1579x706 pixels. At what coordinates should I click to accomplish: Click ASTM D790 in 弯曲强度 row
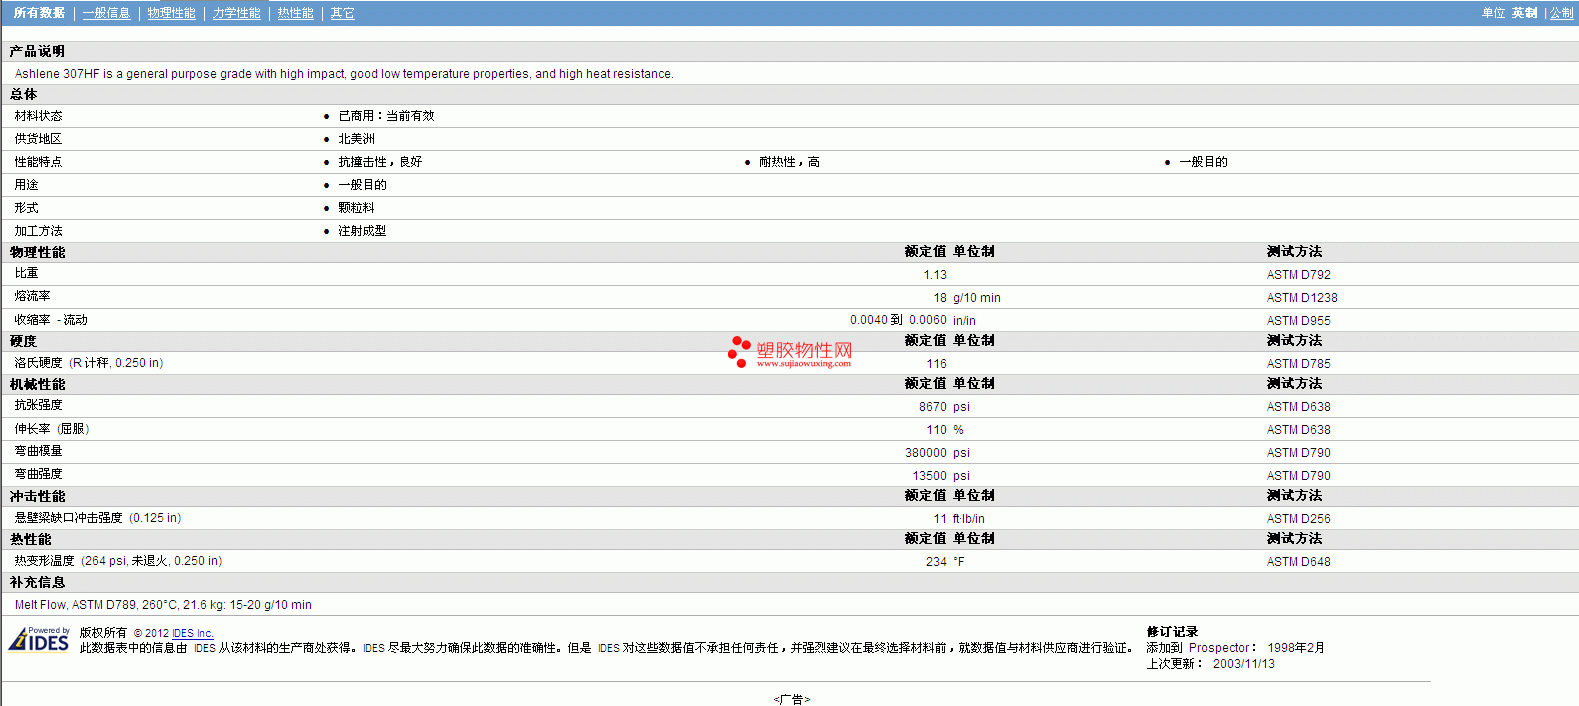click(x=1299, y=476)
